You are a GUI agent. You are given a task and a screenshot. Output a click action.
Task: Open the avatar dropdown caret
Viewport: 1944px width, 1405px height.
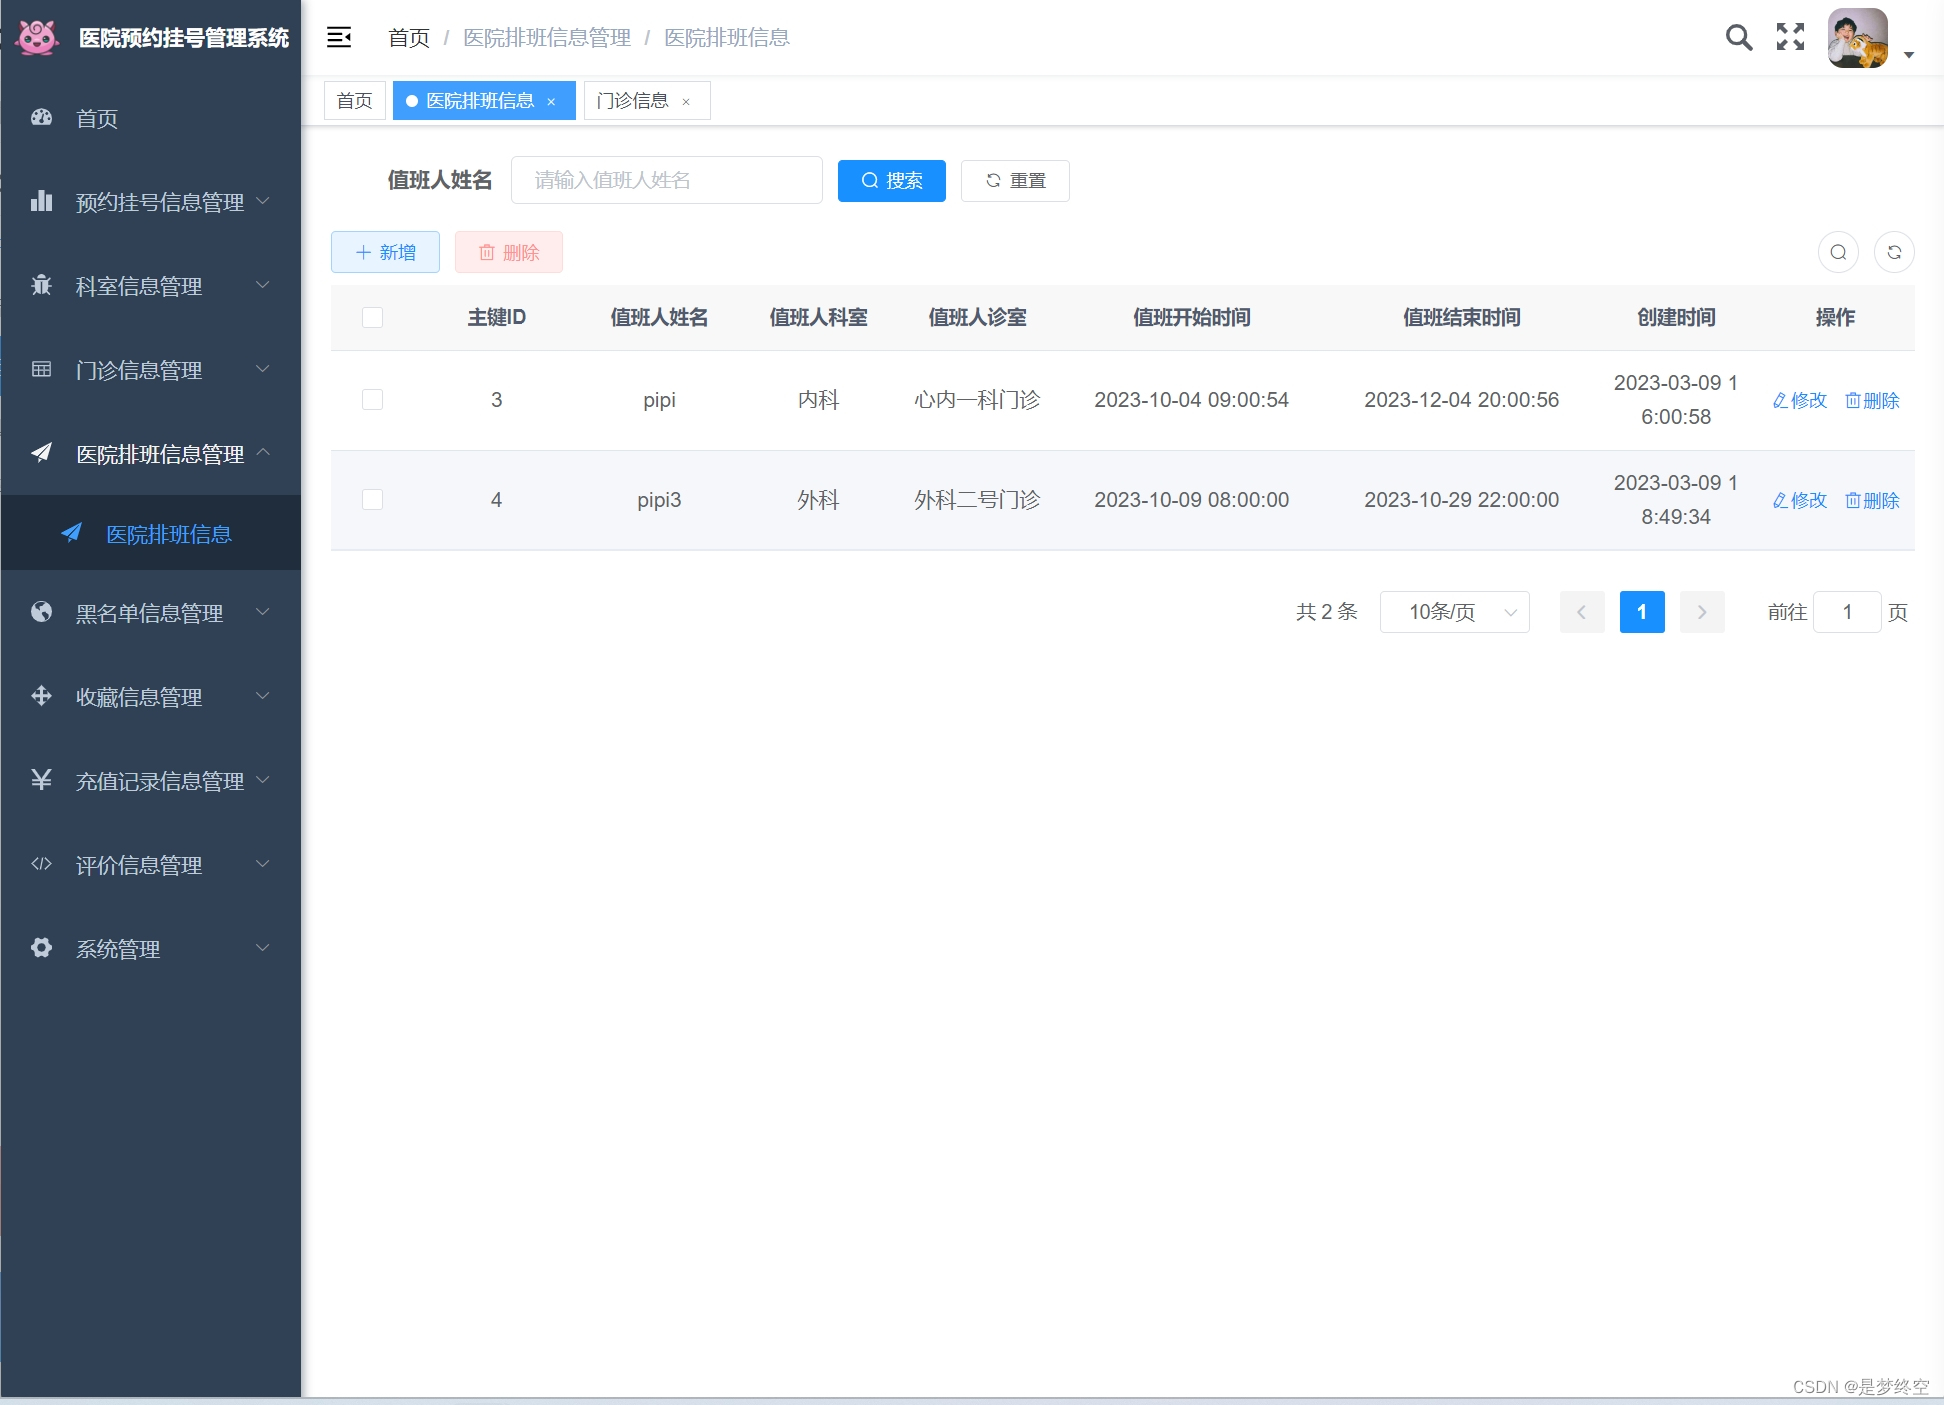(x=1909, y=55)
